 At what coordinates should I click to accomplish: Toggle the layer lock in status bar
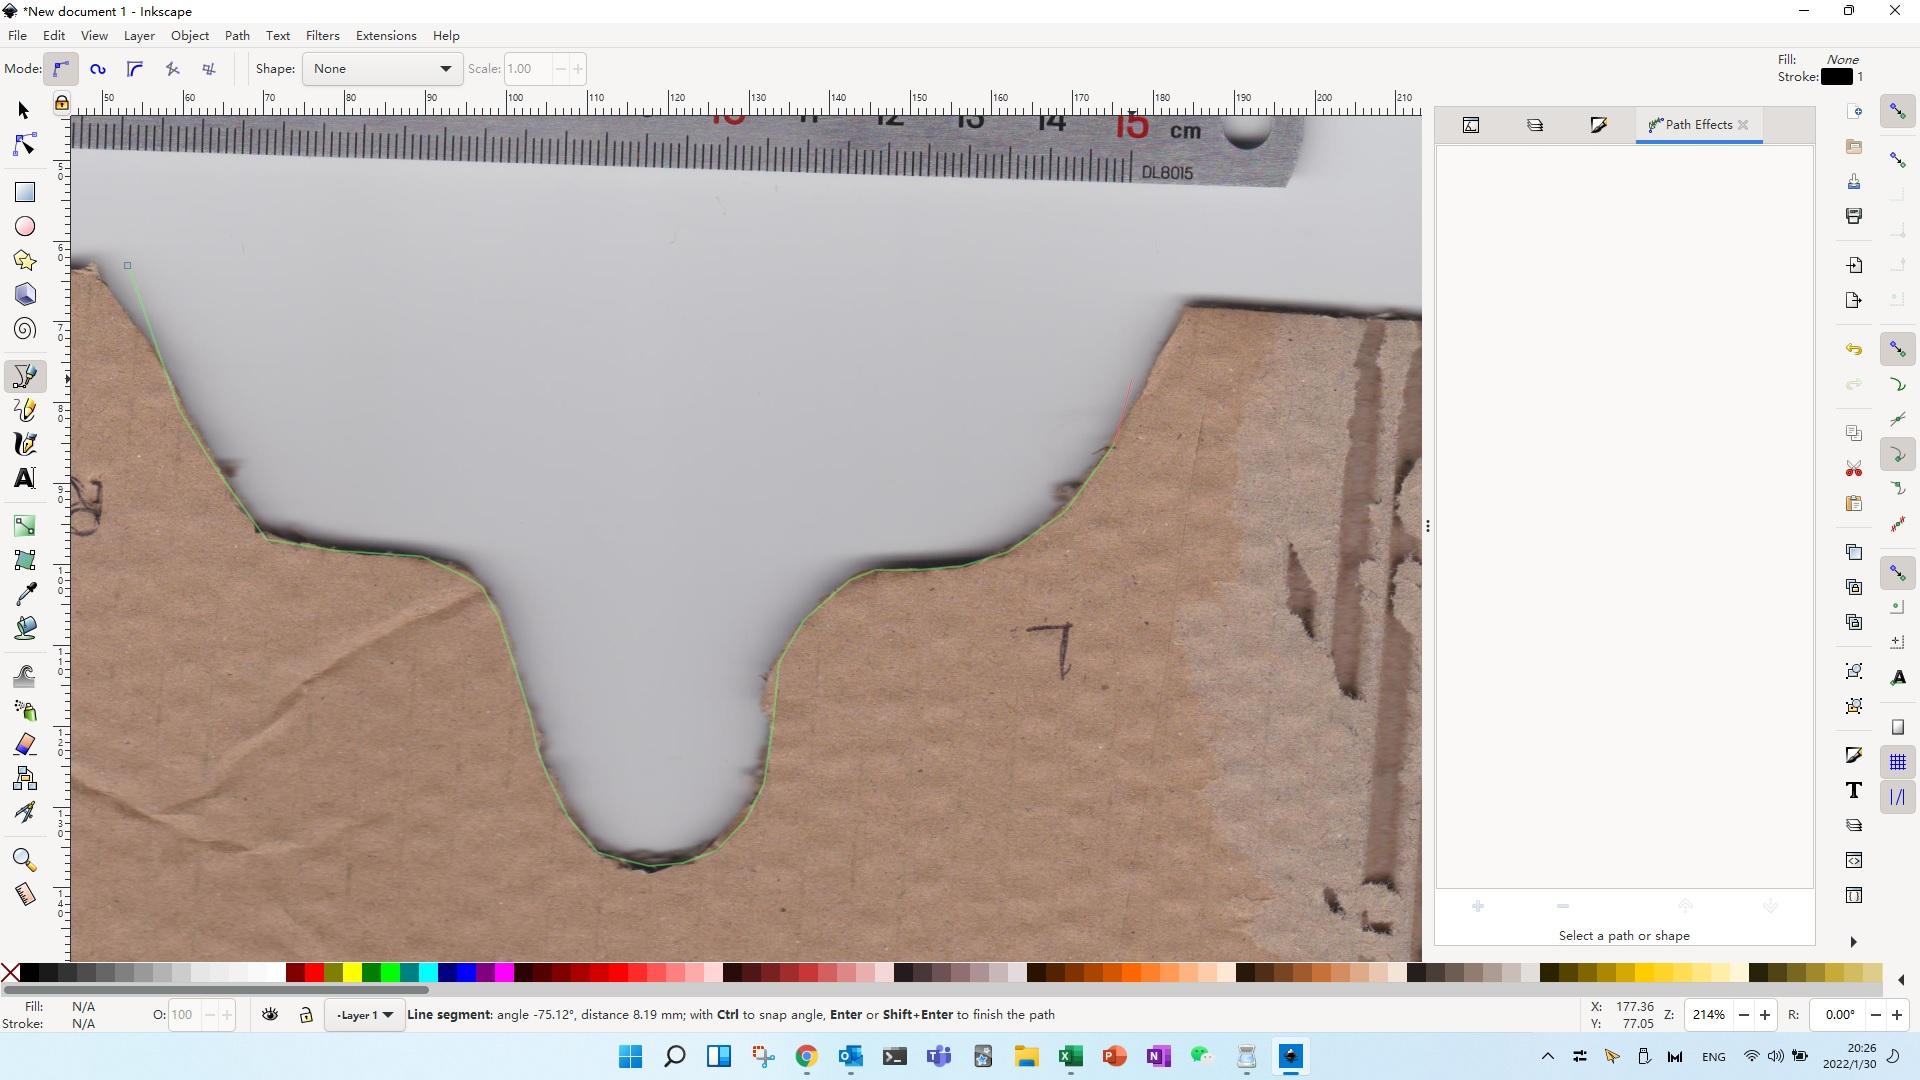[306, 1014]
